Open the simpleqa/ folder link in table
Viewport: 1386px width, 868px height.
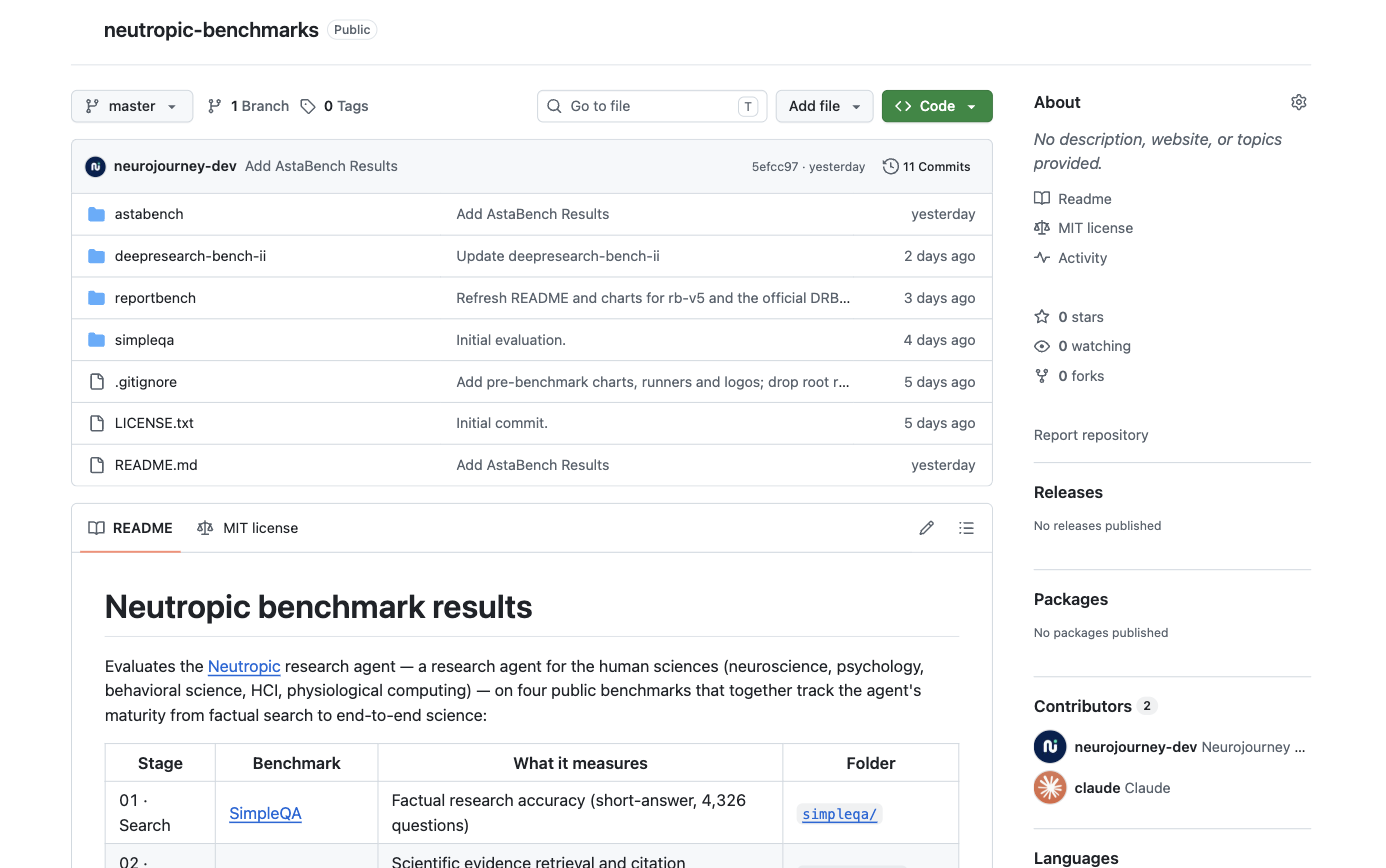[x=840, y=814]
